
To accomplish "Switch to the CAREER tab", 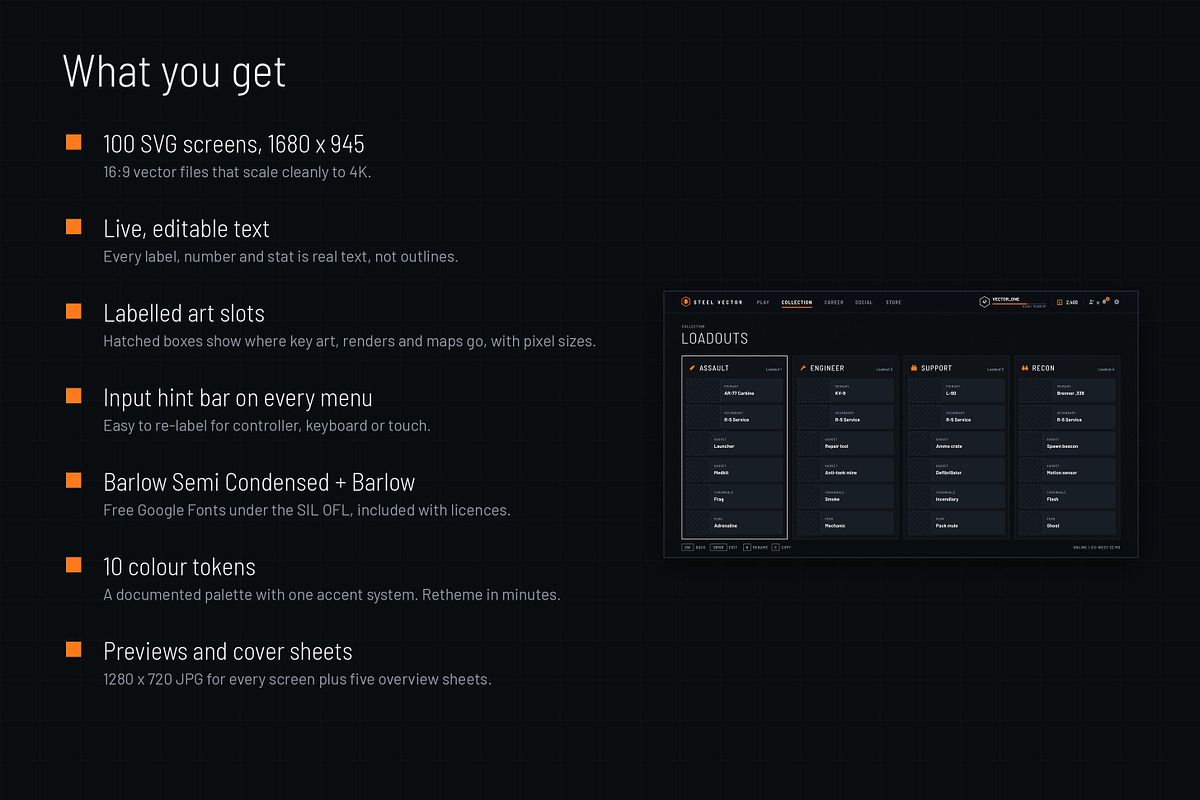I will (834, 302).
